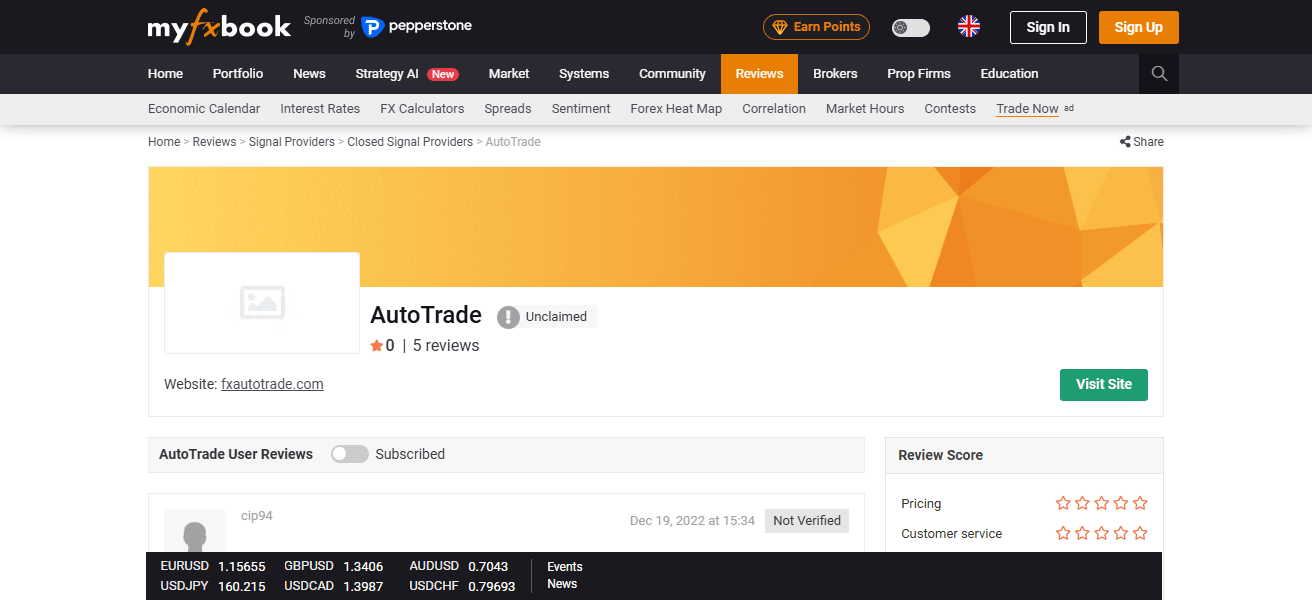This screenshot has height=600, width=1312.
Task: Go to Economic Calendar
Action: point(204,109)
